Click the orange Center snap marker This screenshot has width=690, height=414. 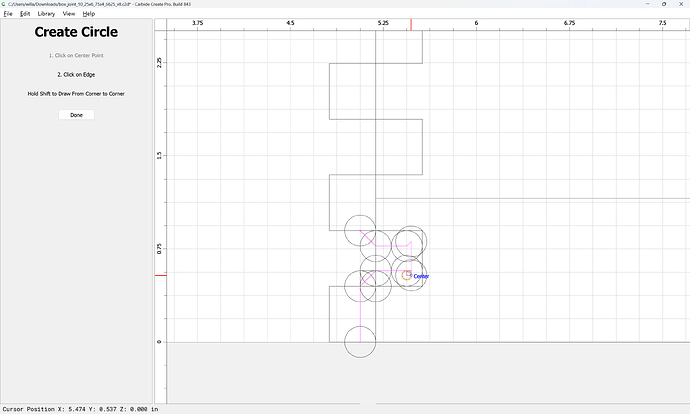coord(407,275)
